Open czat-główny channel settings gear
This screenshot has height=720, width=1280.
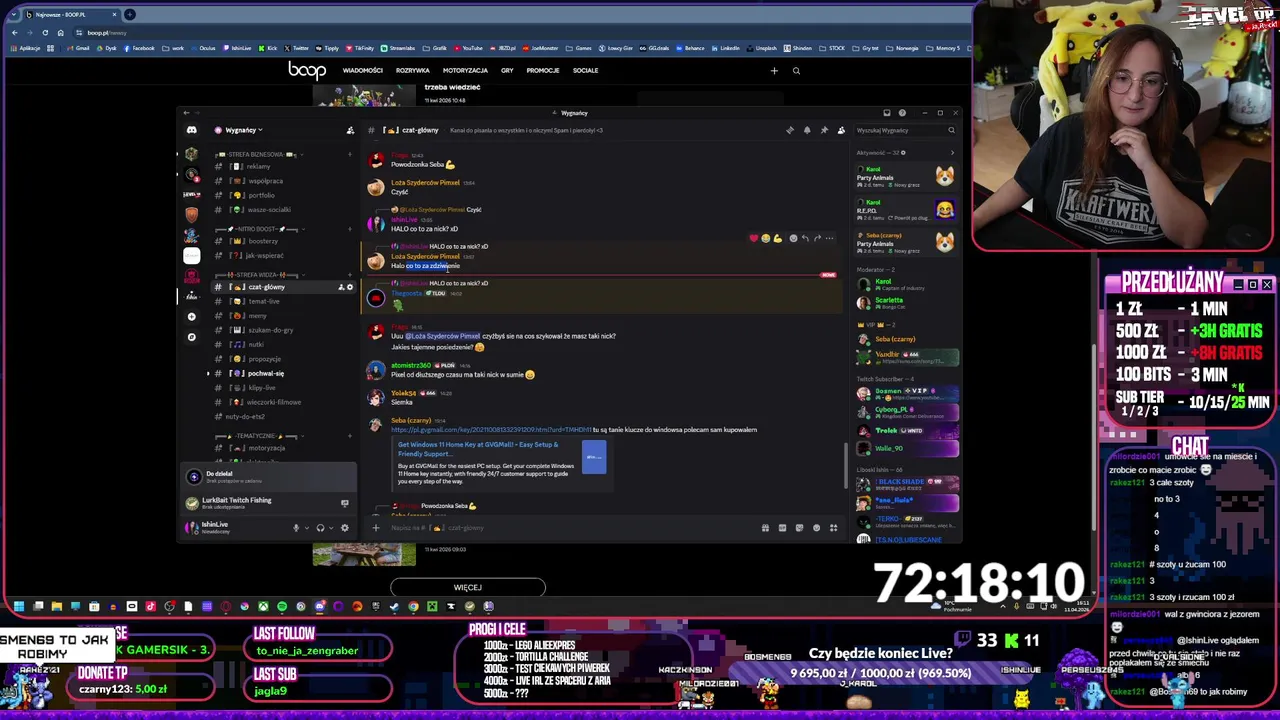349,287
